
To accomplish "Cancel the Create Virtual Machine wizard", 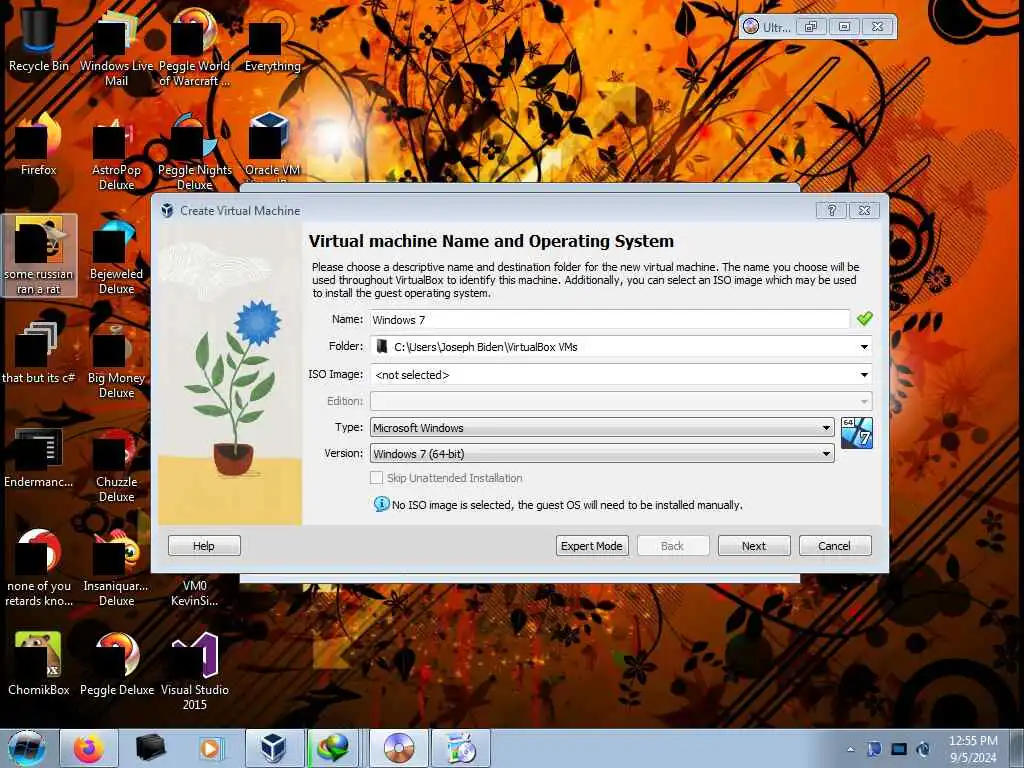I will tap(835, 546).
